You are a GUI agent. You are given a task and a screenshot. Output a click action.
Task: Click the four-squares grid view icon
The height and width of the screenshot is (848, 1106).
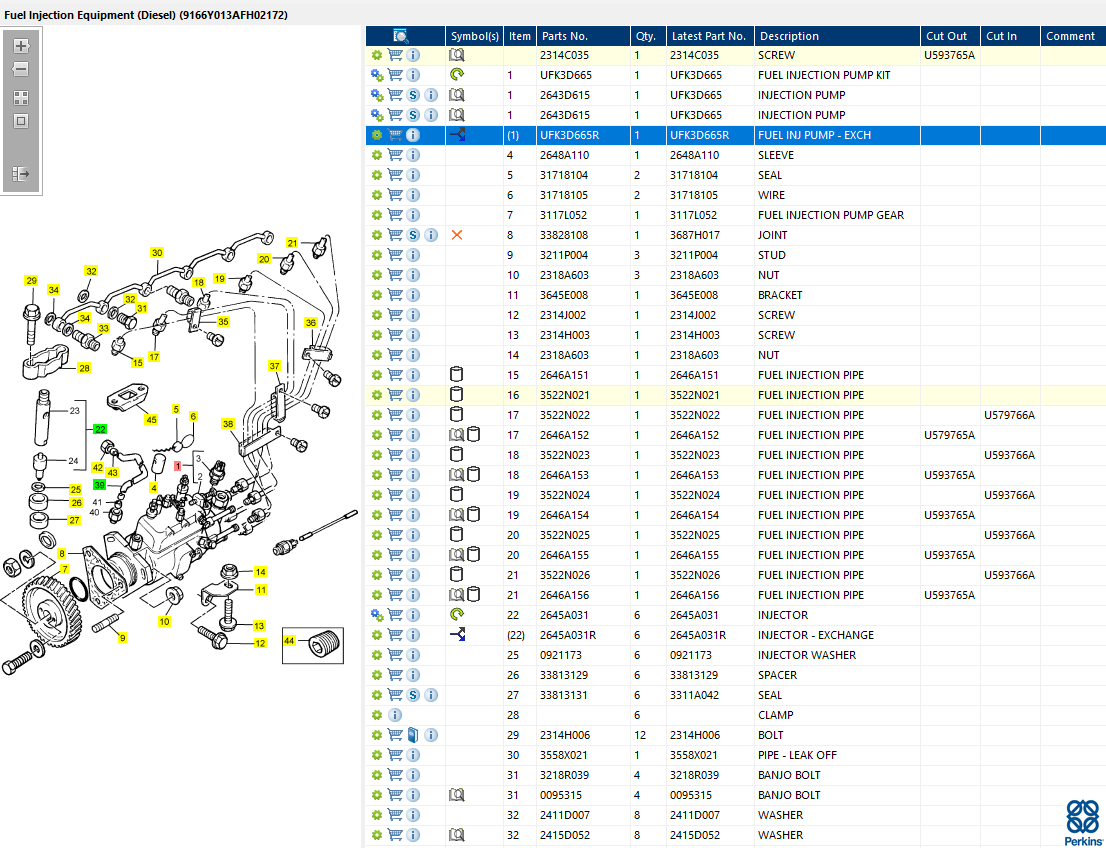tap(21, 98)
